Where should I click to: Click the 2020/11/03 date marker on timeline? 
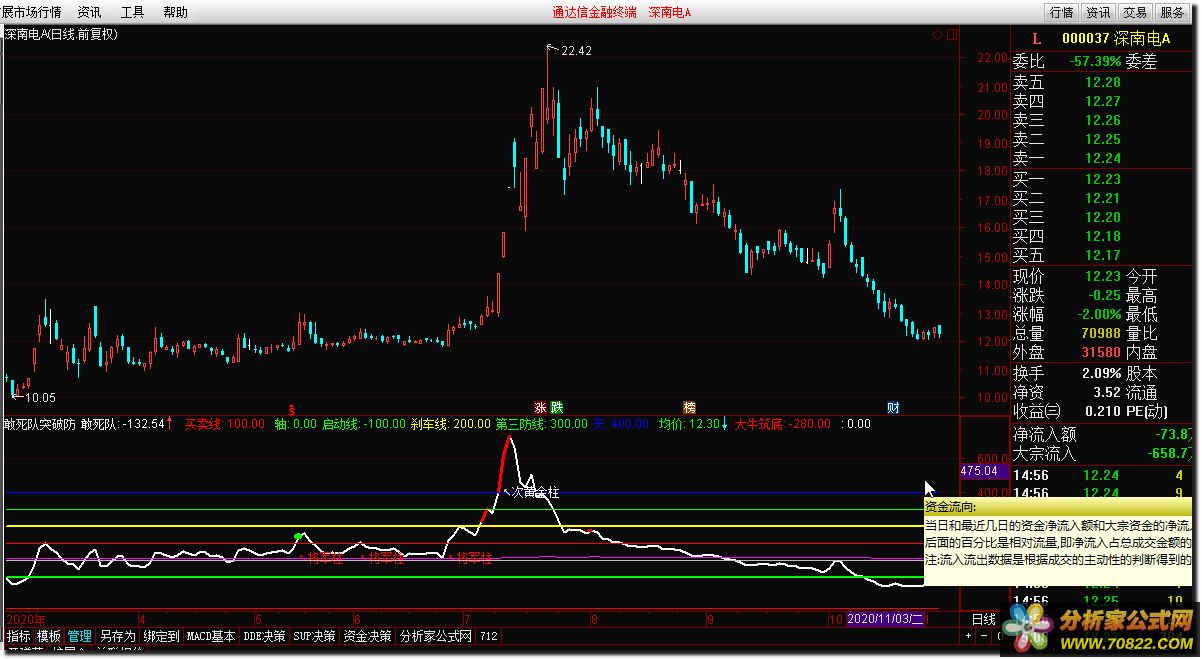click(886, 619)
